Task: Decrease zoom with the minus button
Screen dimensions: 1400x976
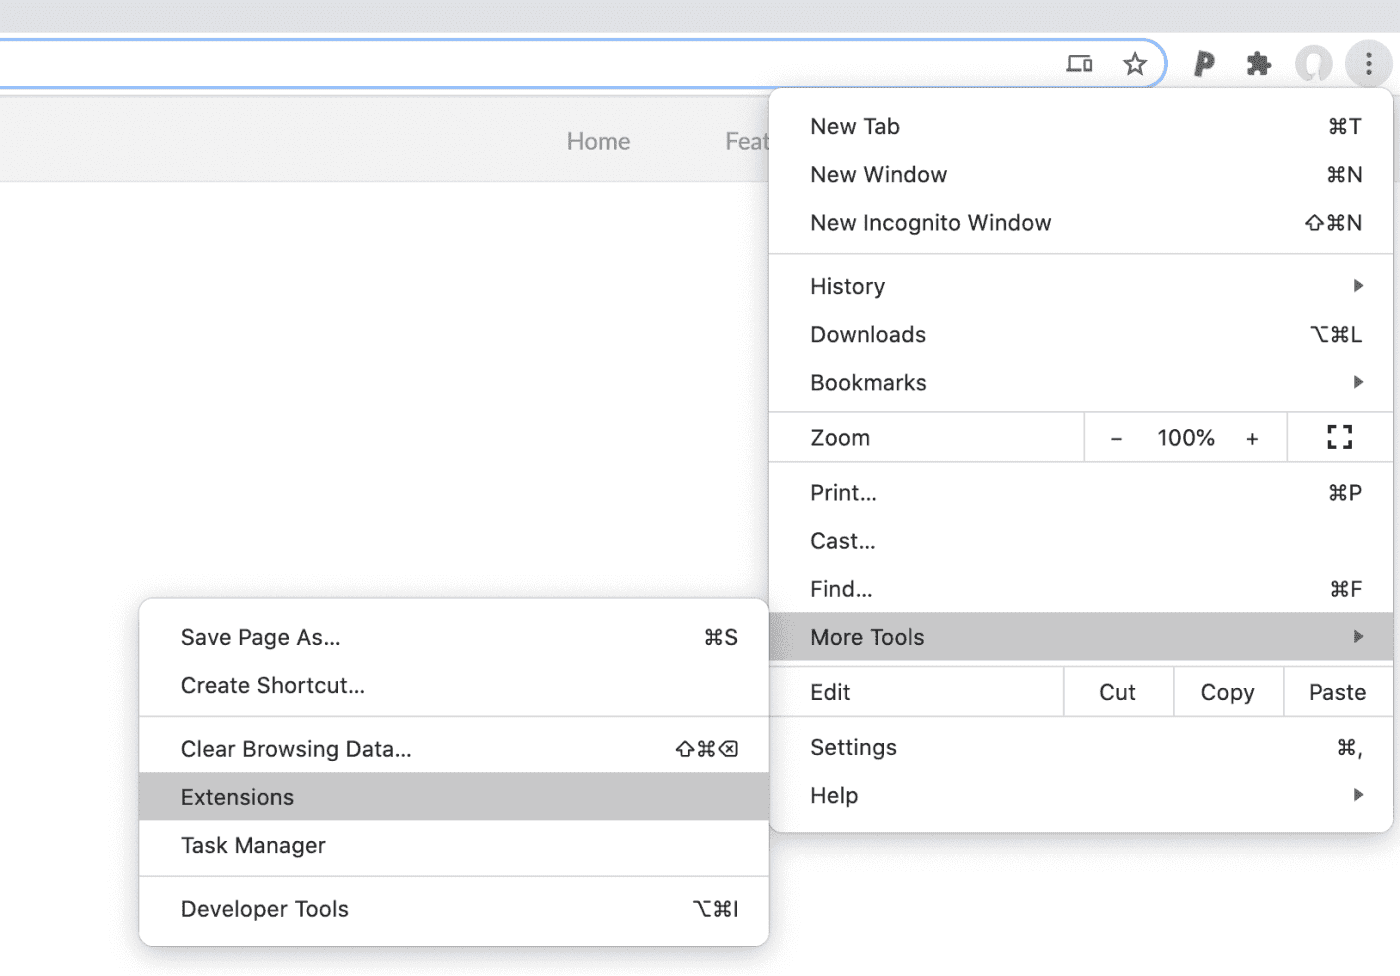Action: coord(1116,438)
